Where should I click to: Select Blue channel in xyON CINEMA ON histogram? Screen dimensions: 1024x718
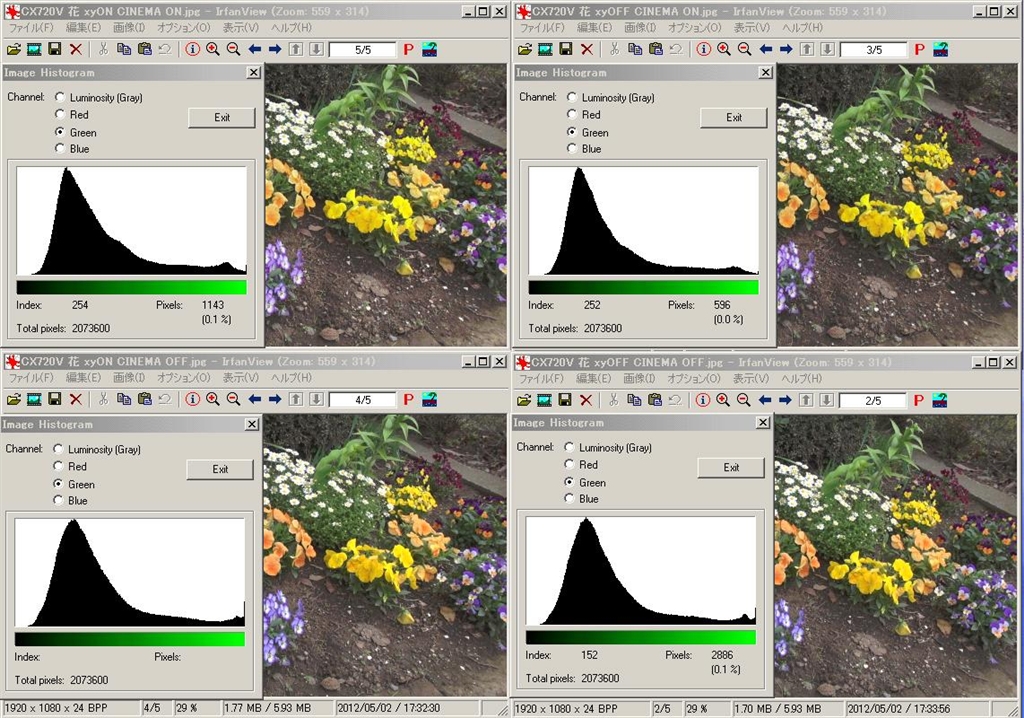(x=60, y=148)
